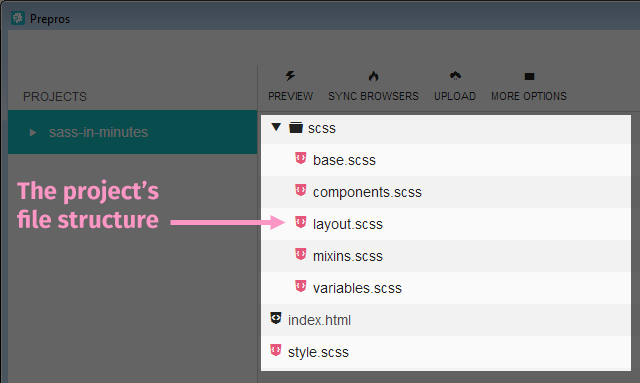Click the PROJECTS panel heading

pos(55,97)
